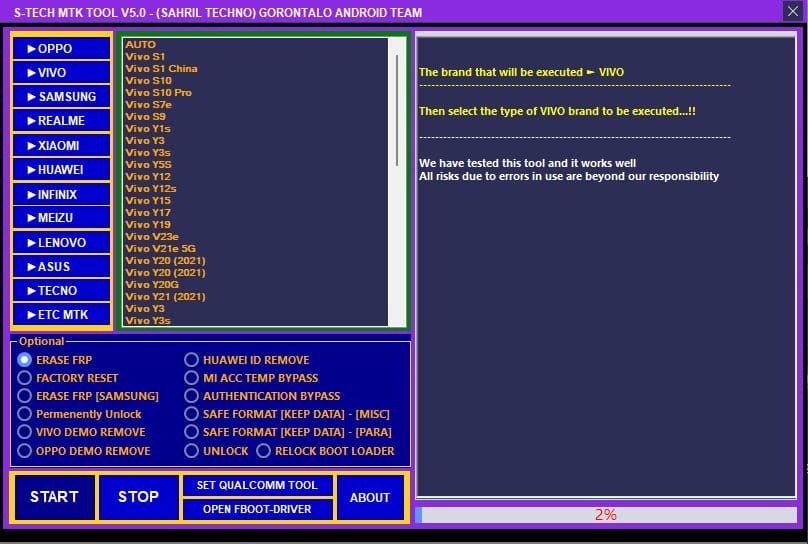This screenshot has width=808, height=544.
Task: Select the VIVO brand button
Action: click(x=61, y=73)
